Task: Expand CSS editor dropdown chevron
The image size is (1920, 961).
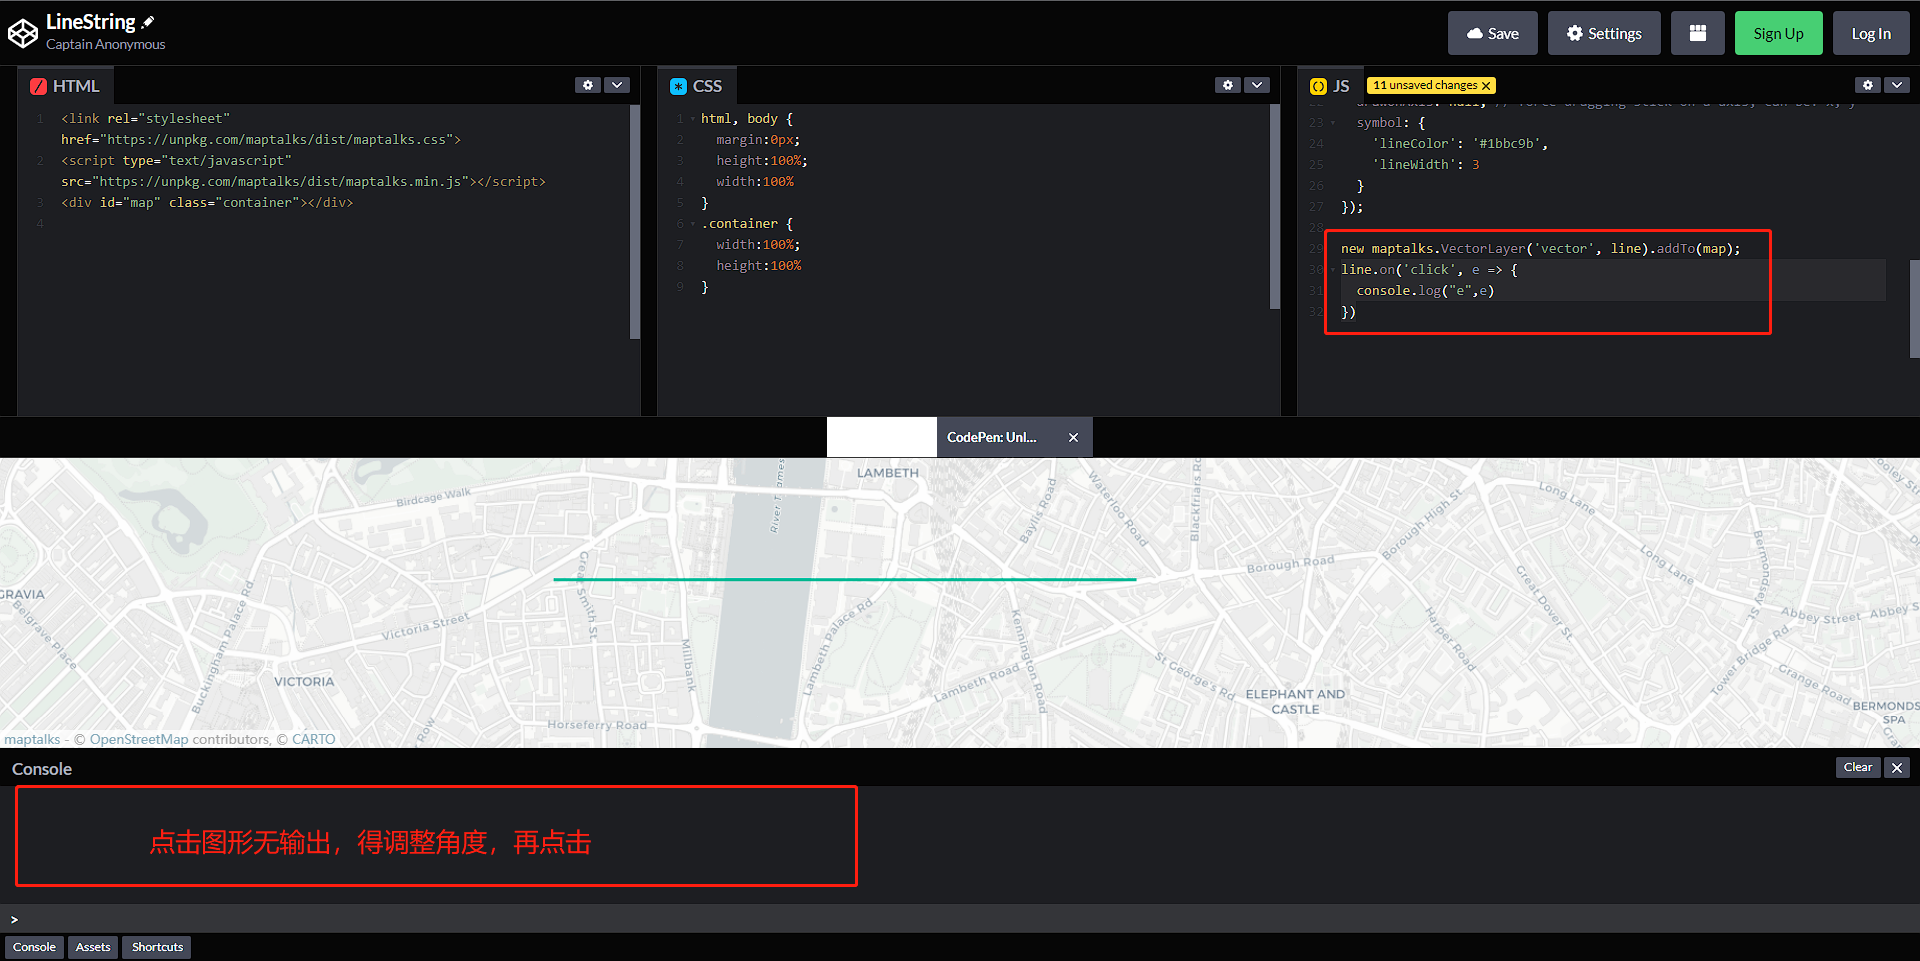Action: (1258, 86)
